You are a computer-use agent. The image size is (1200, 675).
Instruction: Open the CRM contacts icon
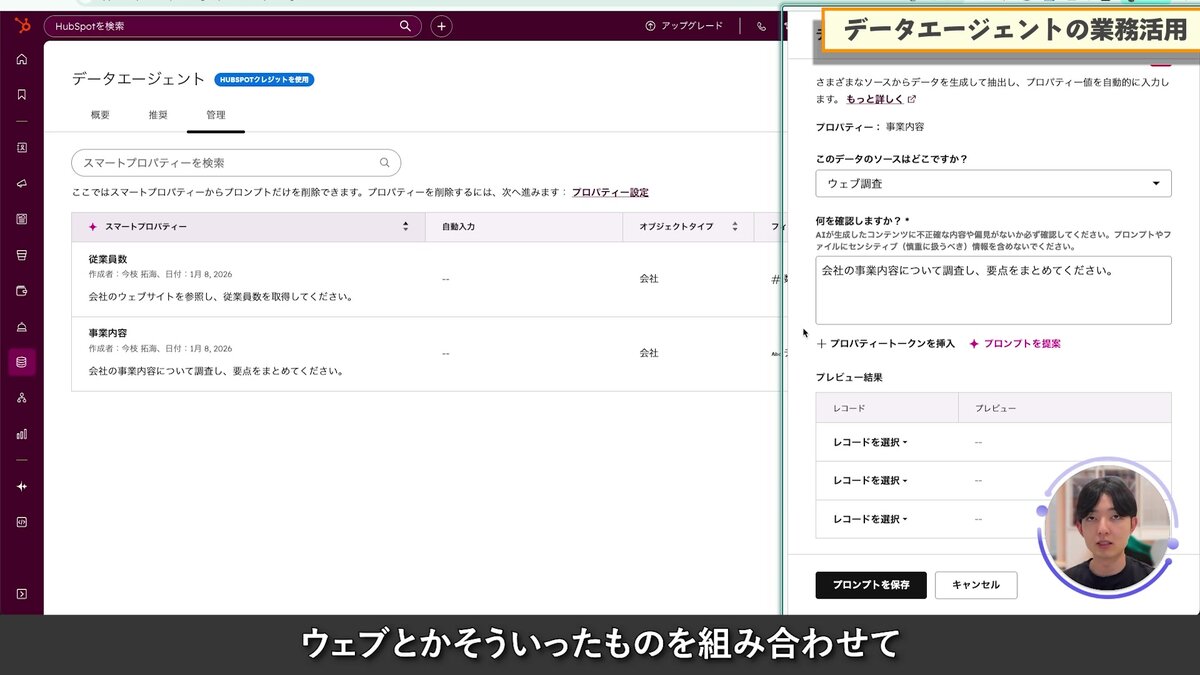coord(22,147)
